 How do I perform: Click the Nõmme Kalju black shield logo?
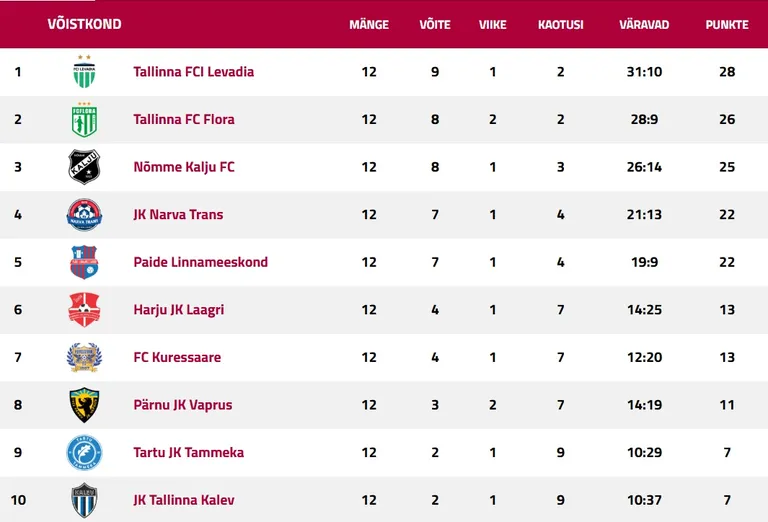click(x=84, y=166)
